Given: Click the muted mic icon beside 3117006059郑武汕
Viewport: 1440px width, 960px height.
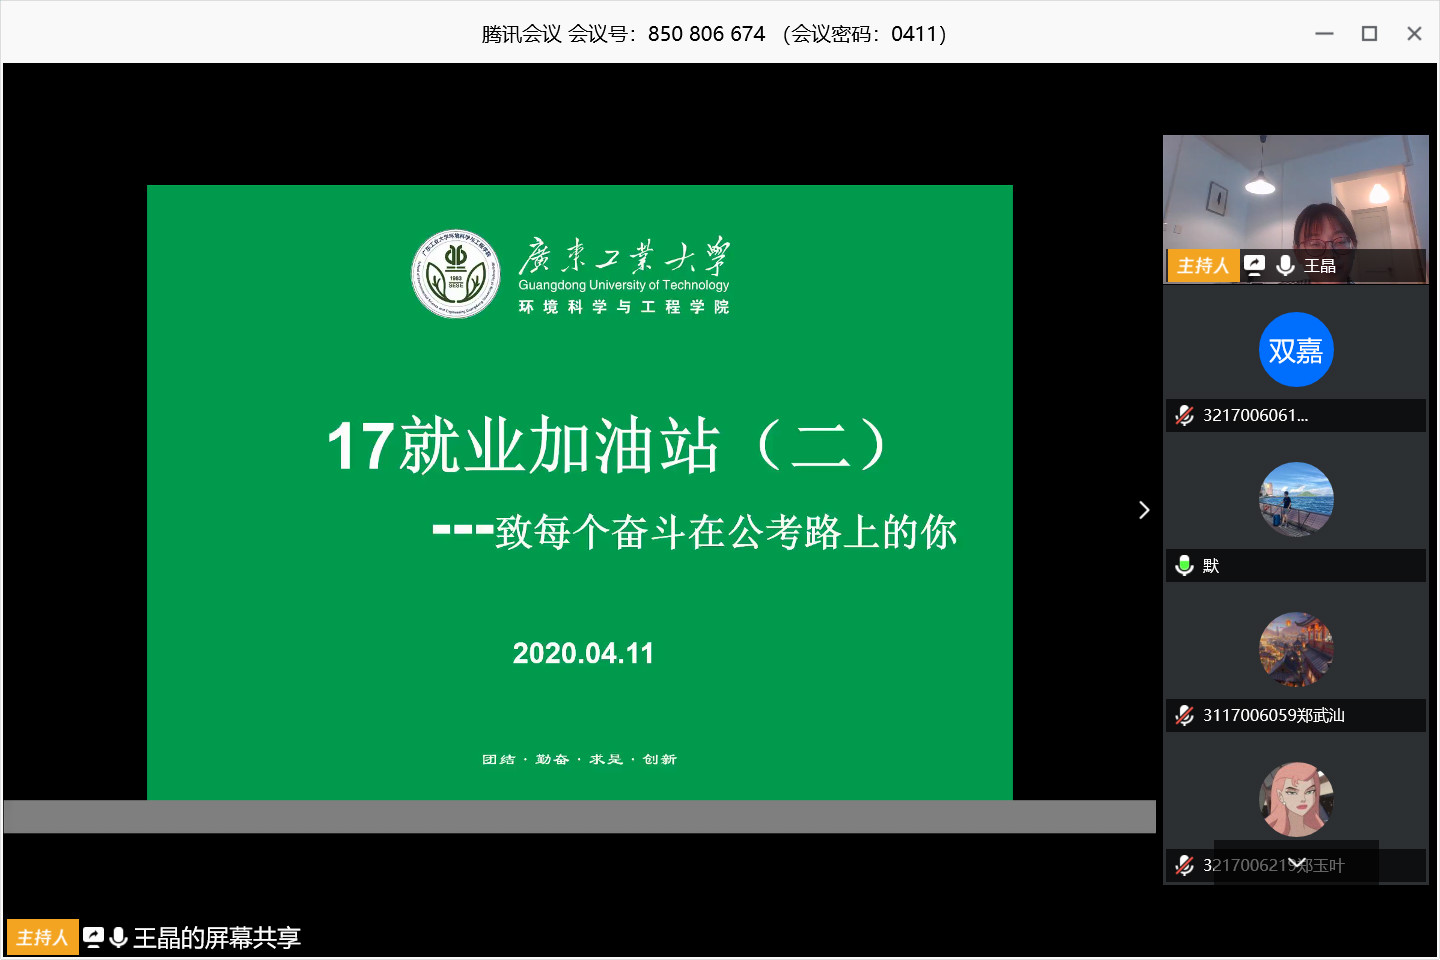Looking at the screenshot, I should click(x=1185, y=715).
